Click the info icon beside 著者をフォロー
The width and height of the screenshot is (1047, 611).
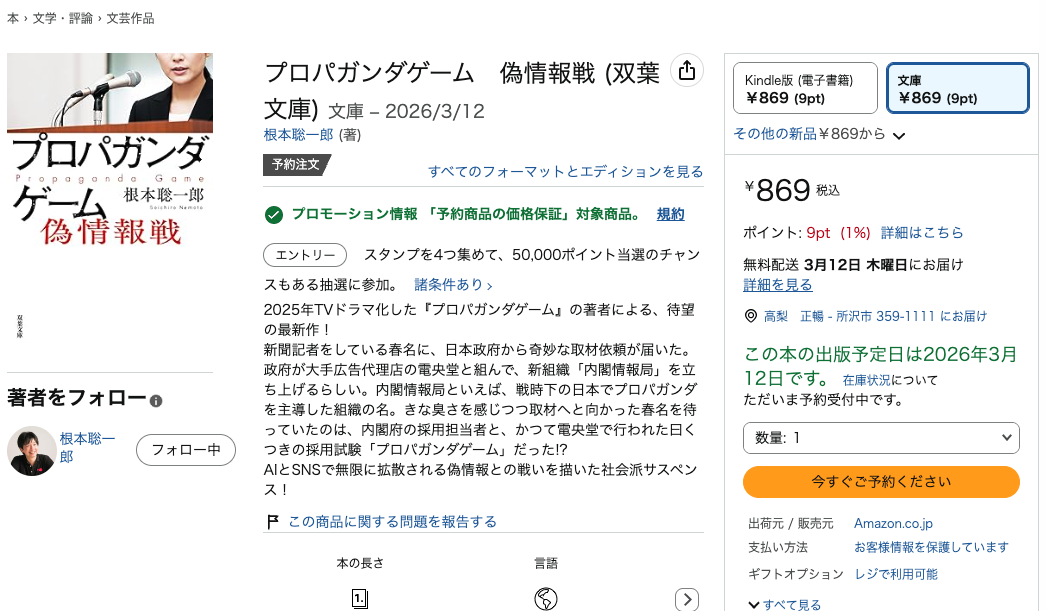(156, 401)
